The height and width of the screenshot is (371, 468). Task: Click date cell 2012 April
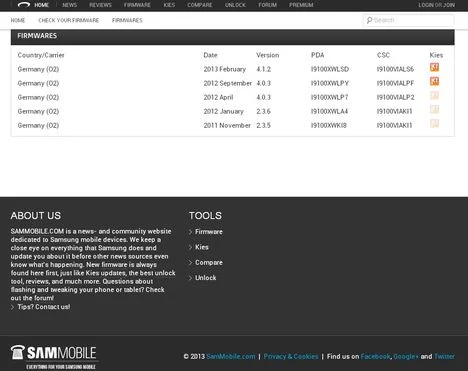(218, 97)
